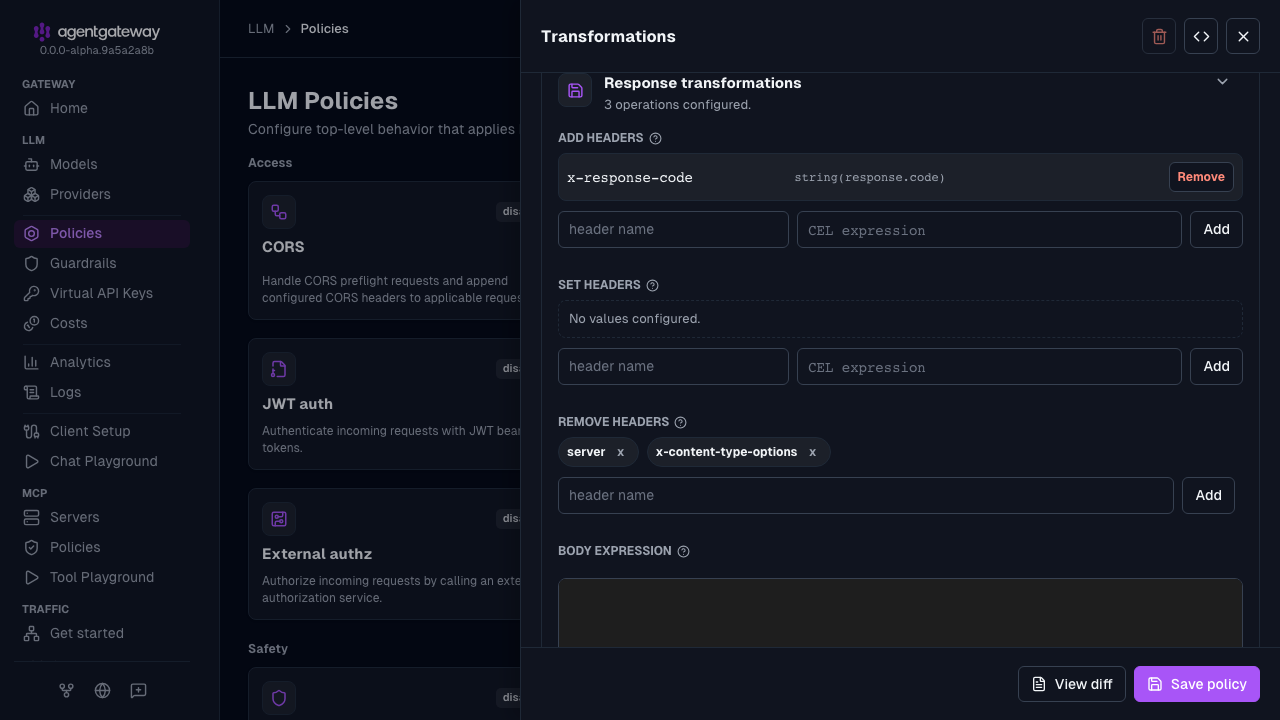Collapse the Response transformations section

[1222, 82]
